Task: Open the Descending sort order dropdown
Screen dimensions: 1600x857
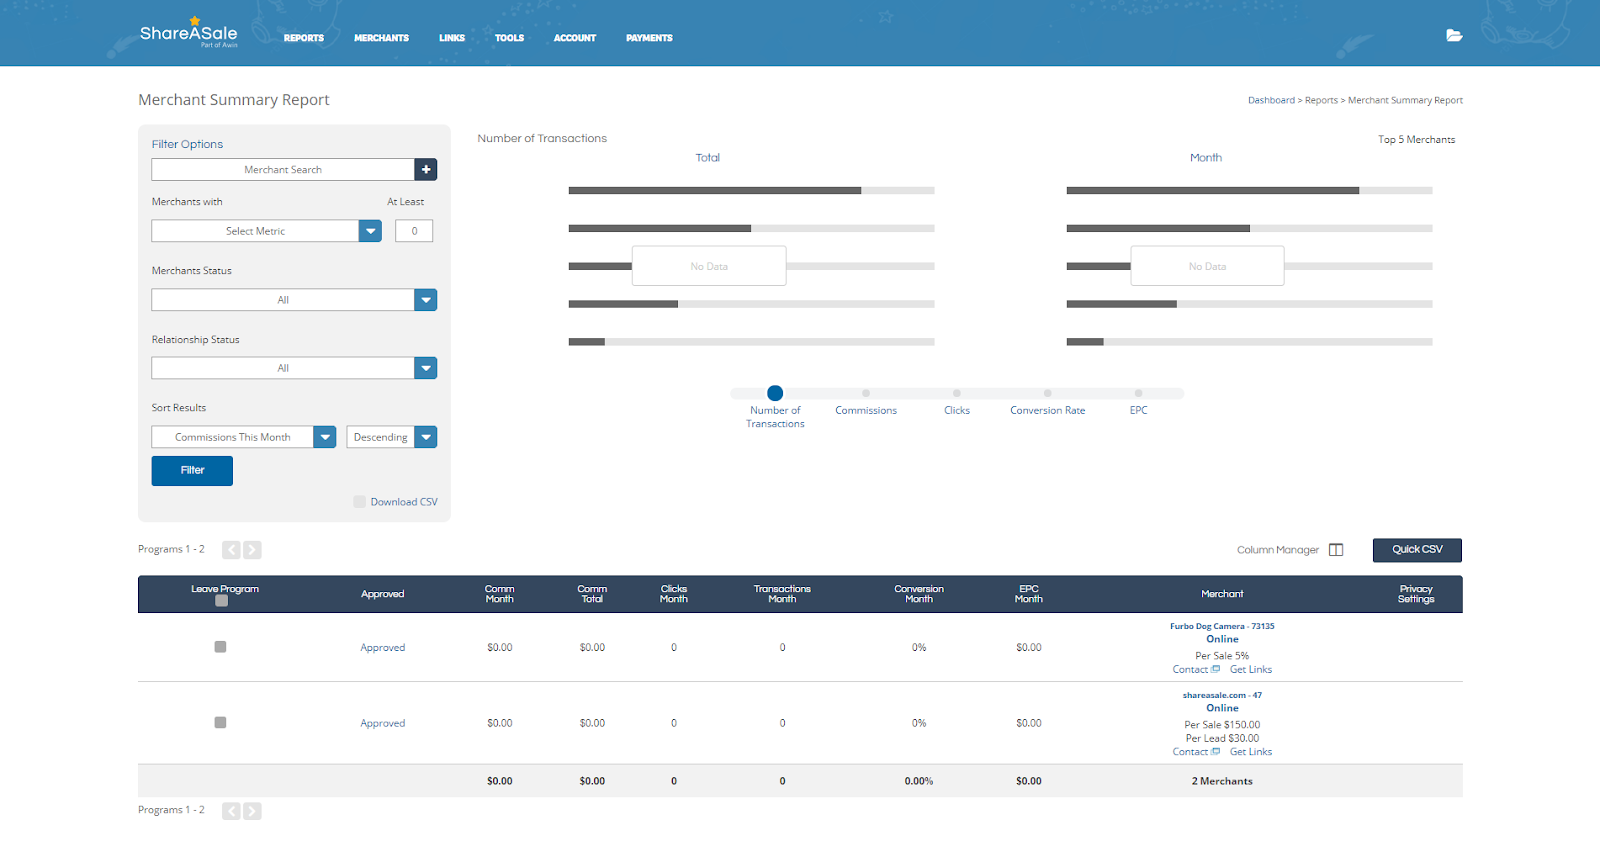Action: 426,437
